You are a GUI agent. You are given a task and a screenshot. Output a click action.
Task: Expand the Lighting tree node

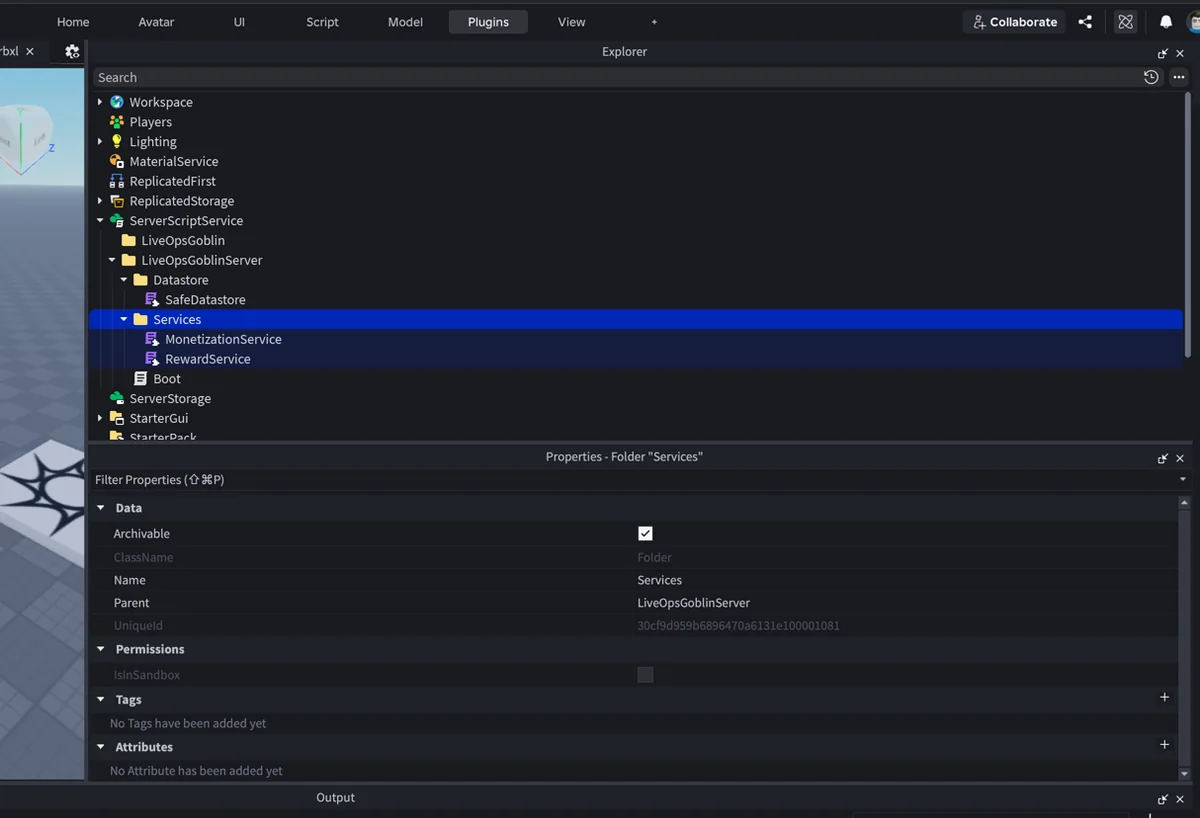click(100, 141)
